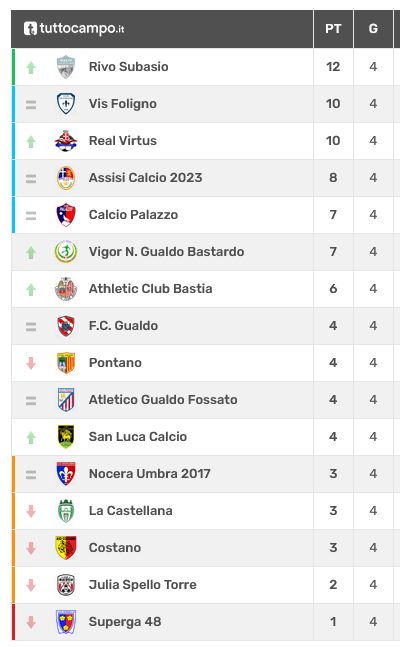400x647 pixels.
Task: Click Julia Spello Torre points value
Action: 333,585
